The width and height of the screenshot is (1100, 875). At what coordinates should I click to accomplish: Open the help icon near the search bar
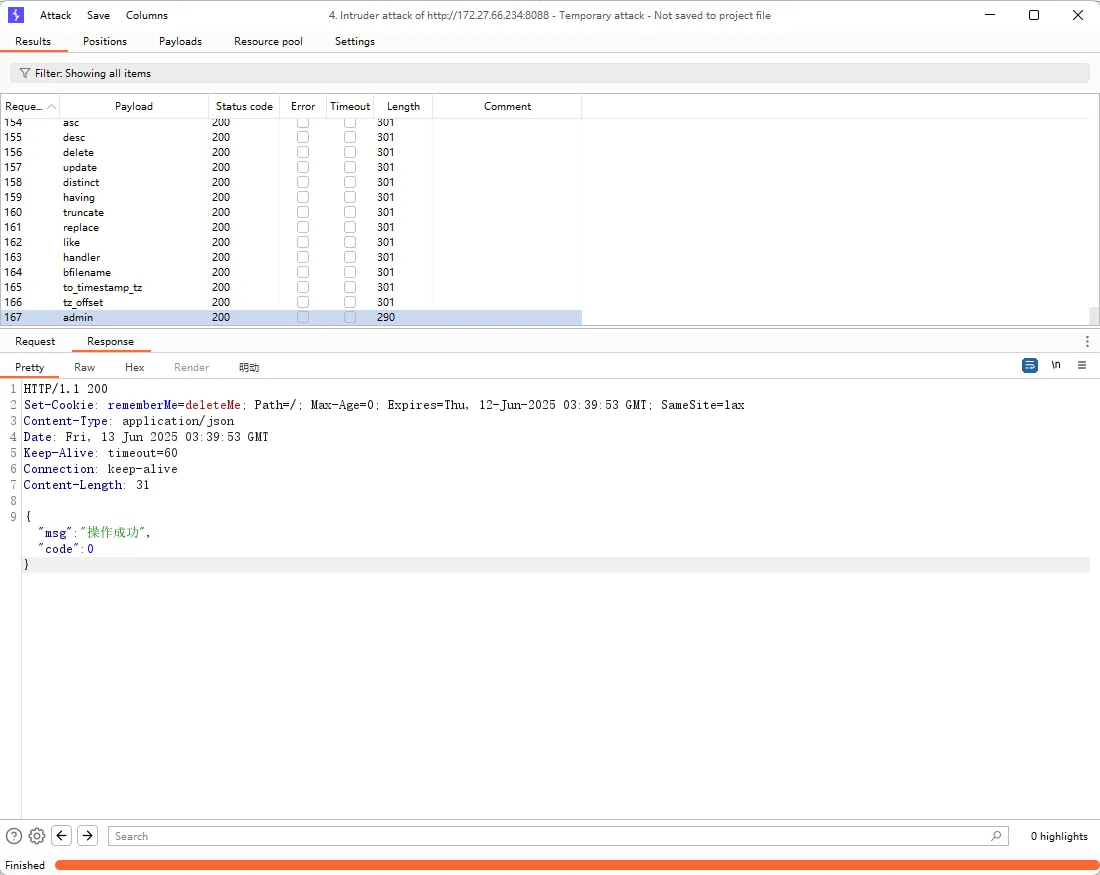coord(12,836)
